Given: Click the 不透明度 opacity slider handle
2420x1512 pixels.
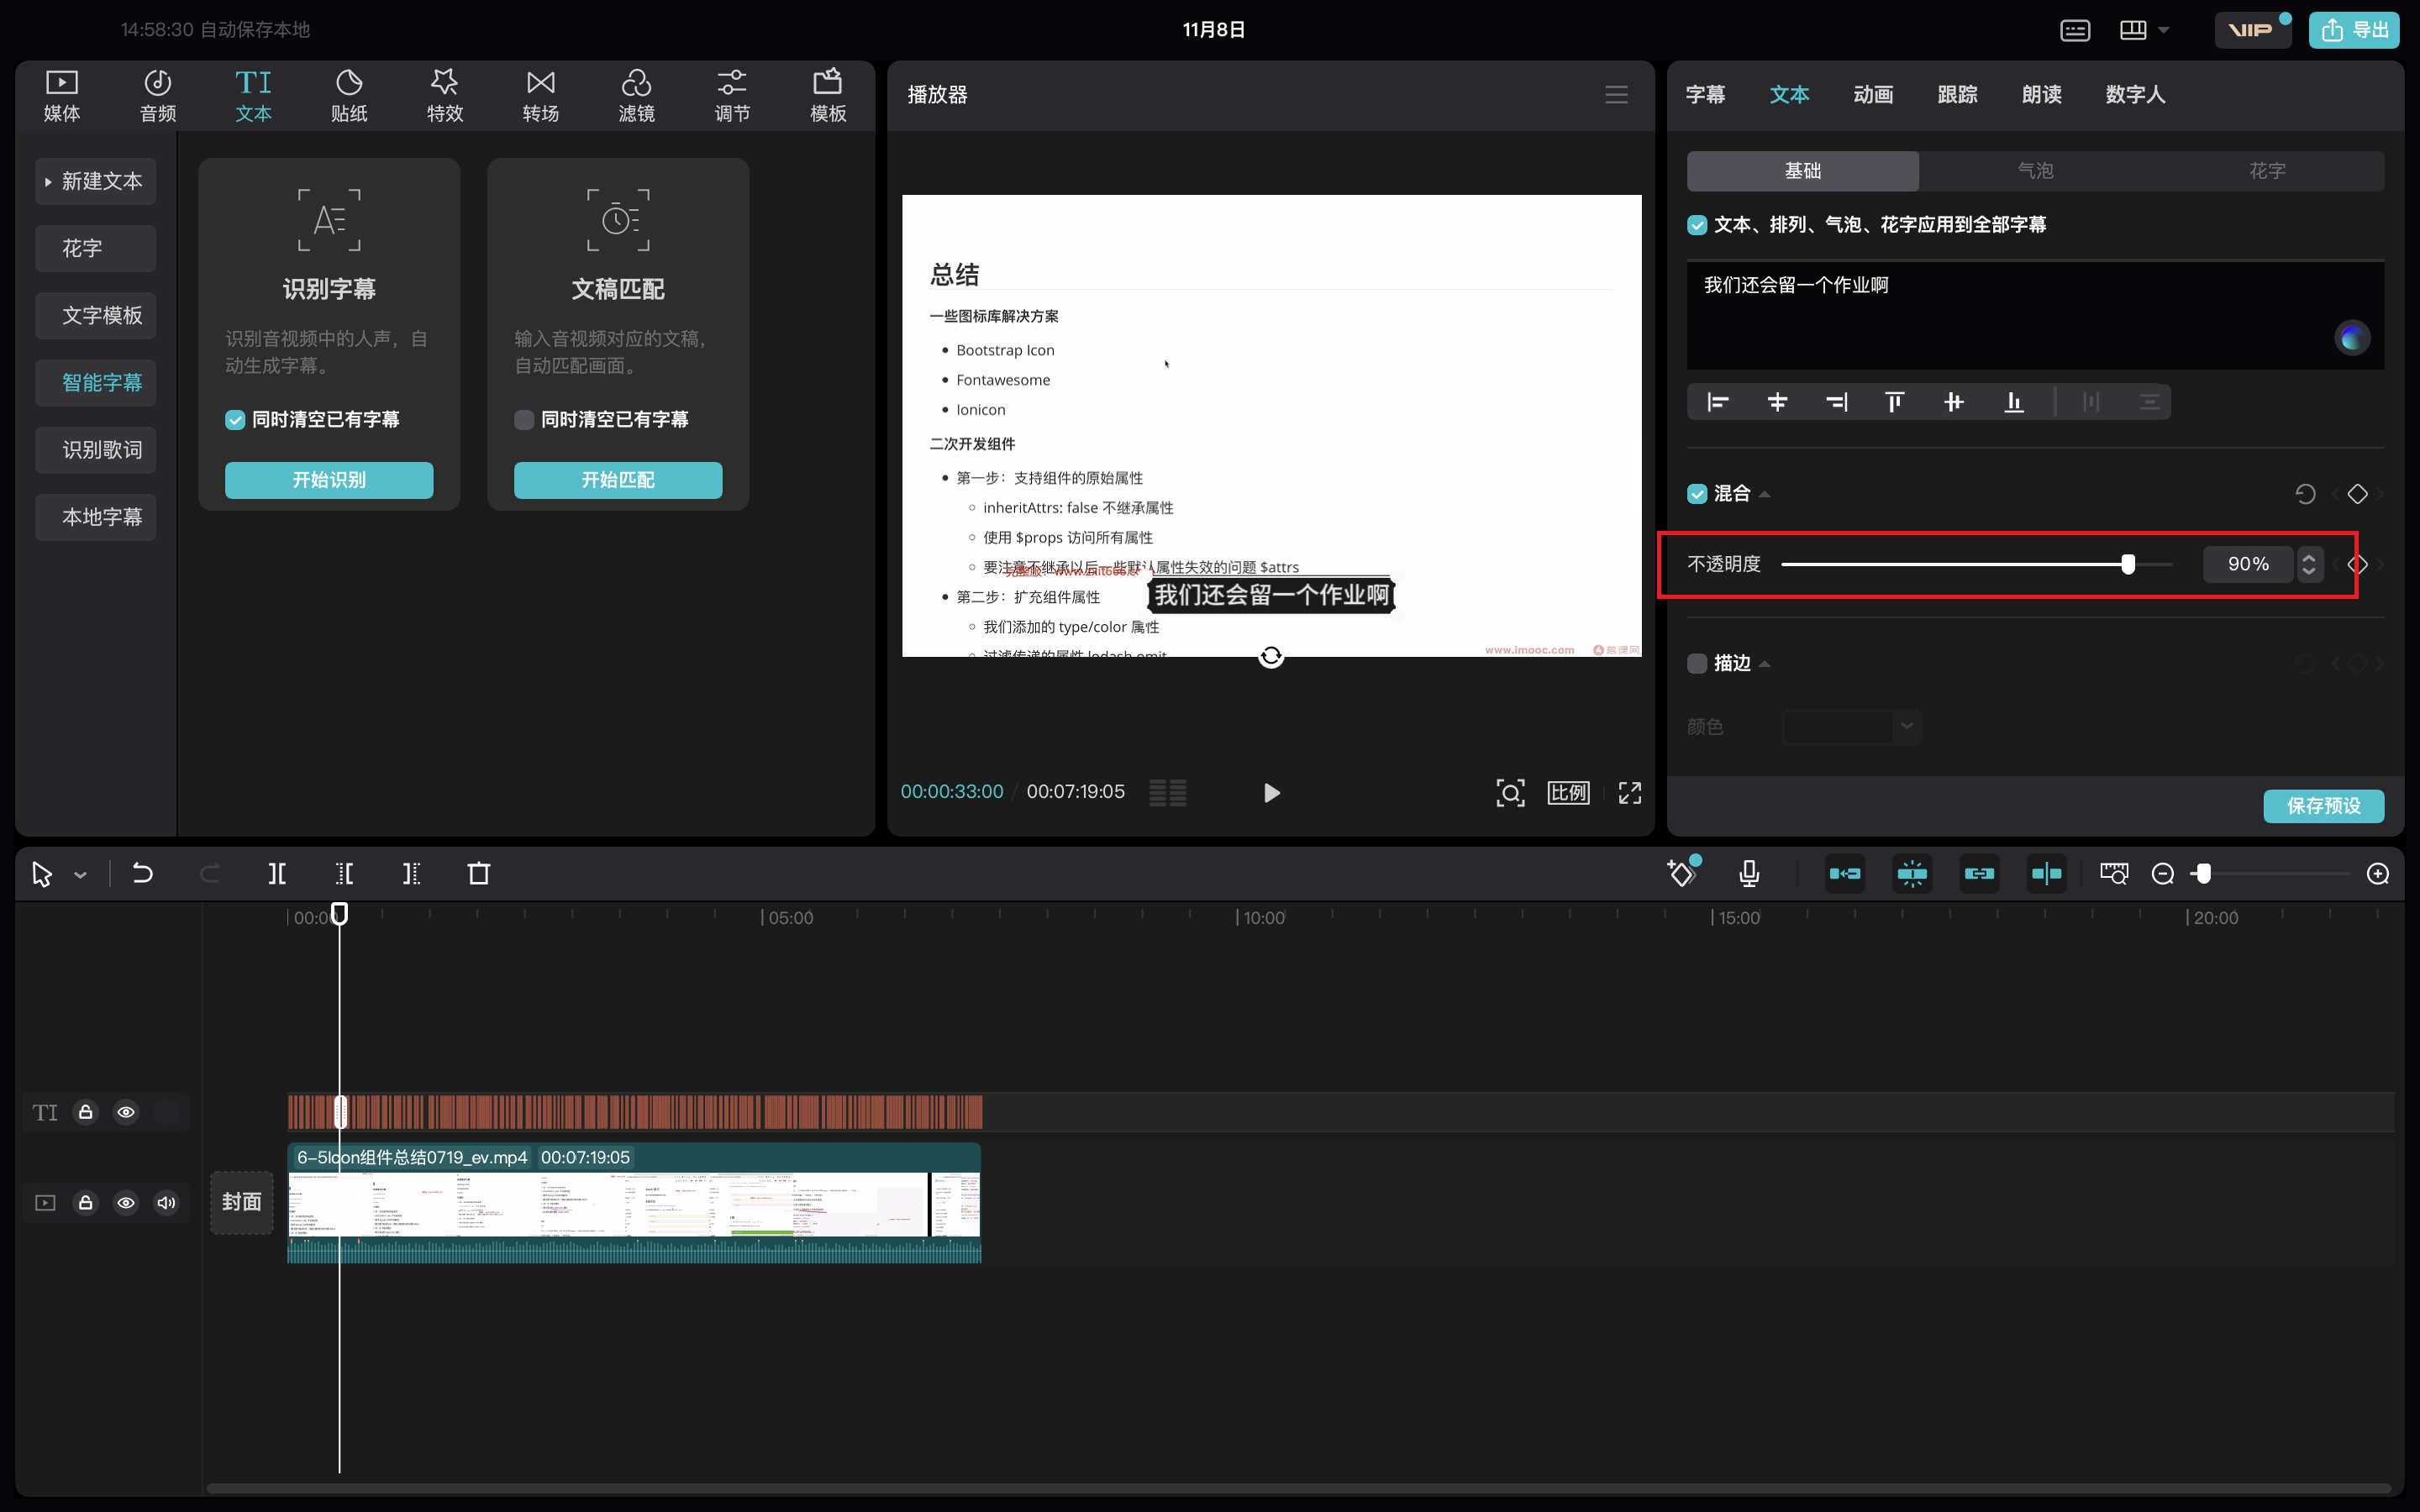Looking at the screenshot, I should point(2128,564).
